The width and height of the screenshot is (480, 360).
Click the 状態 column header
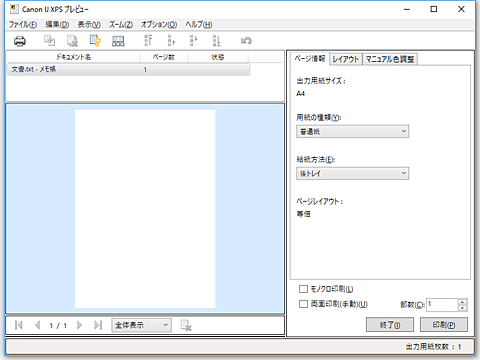click(218, 57)
